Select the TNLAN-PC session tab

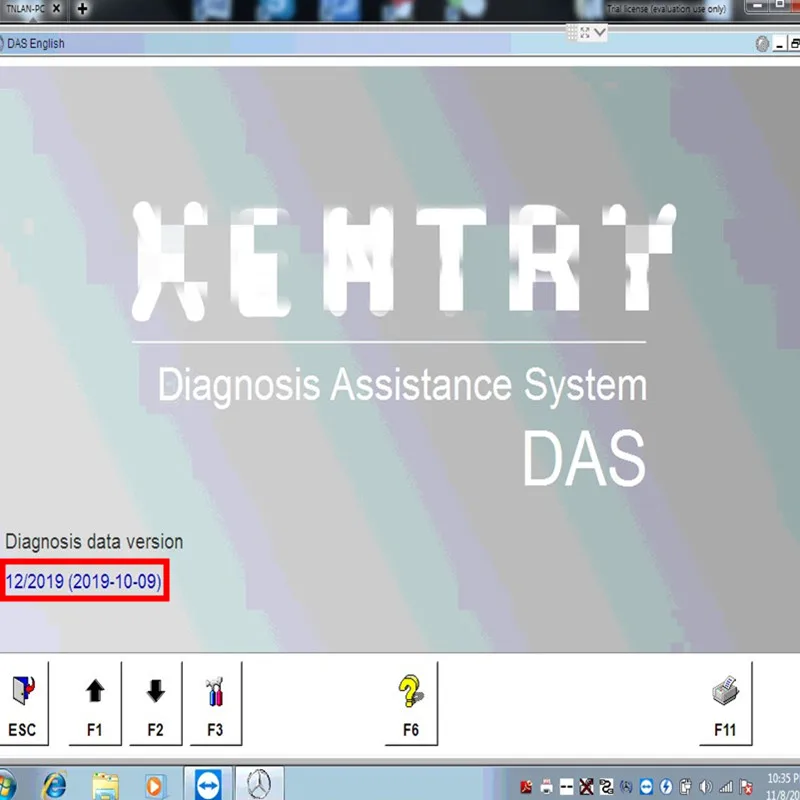[x=26, y=9]
